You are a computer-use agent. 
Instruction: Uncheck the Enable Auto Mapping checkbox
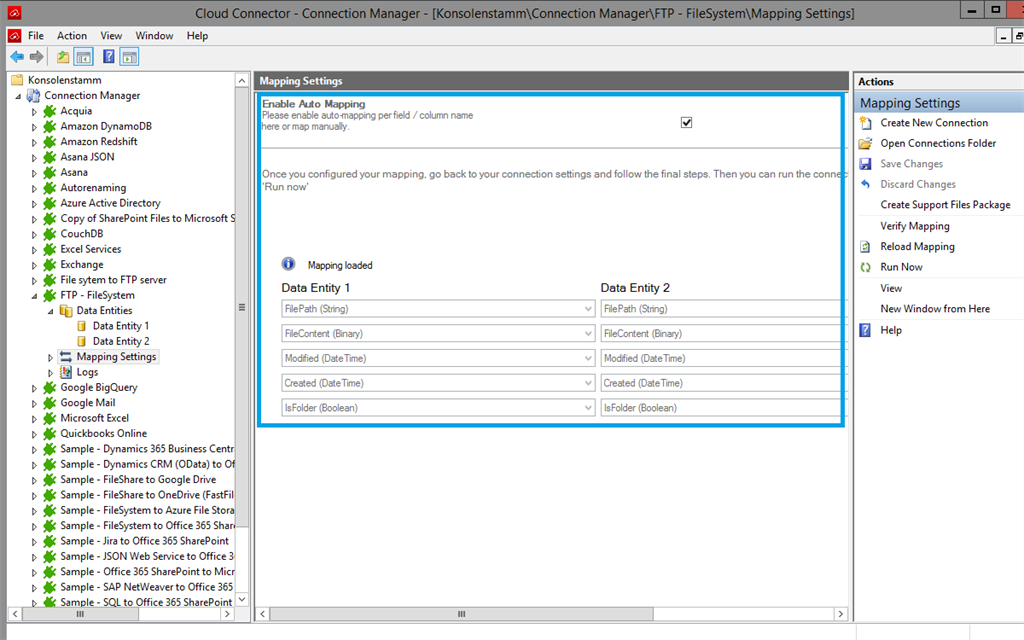[x=686, y=123]
